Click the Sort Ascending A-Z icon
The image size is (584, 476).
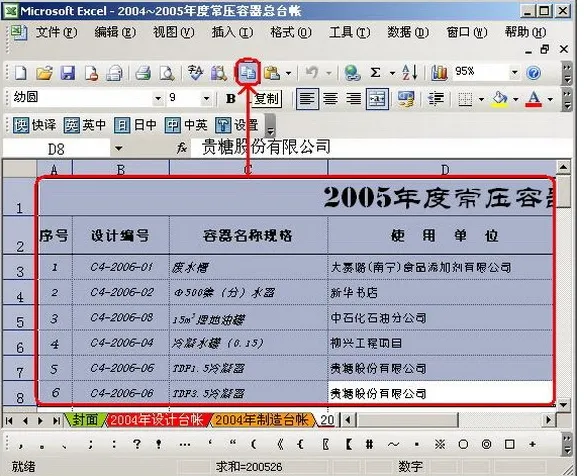click(x=409, y=72)
